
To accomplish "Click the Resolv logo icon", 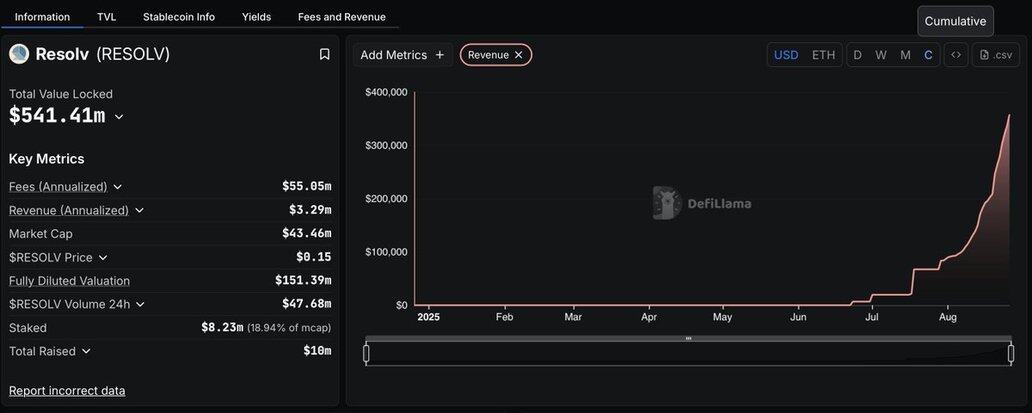I will [x=19, y=54].
